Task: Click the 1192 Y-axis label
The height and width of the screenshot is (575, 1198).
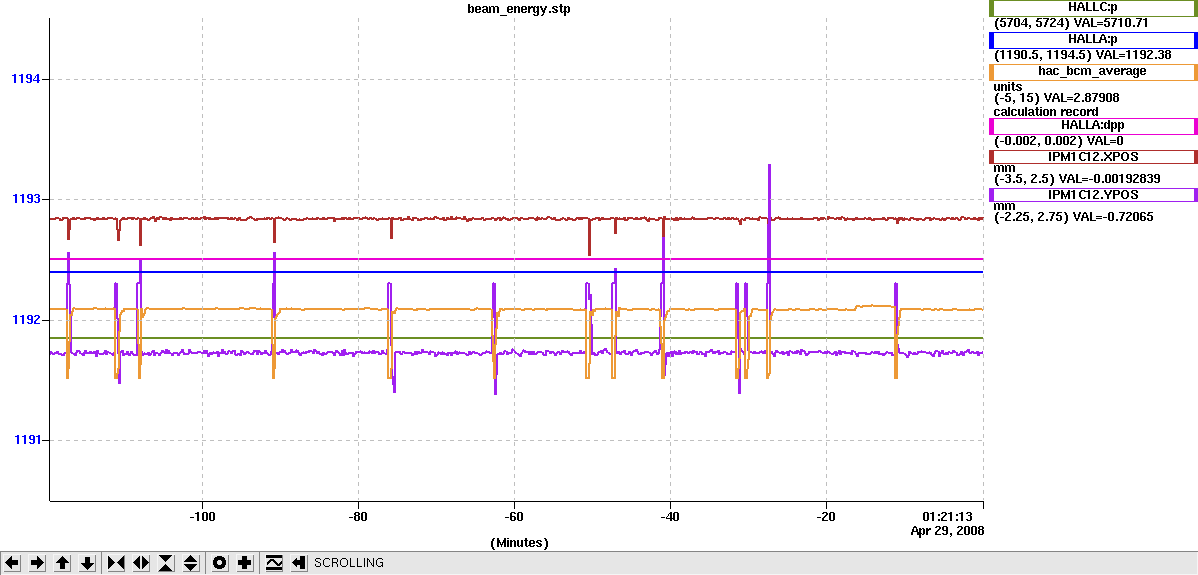Action: click(x=25, y=320)
